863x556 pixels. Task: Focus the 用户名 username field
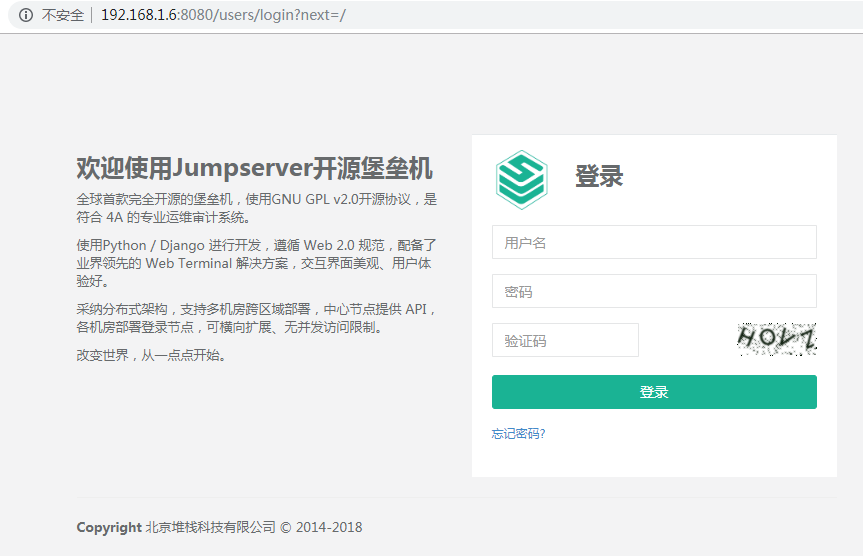coord(654,242)
